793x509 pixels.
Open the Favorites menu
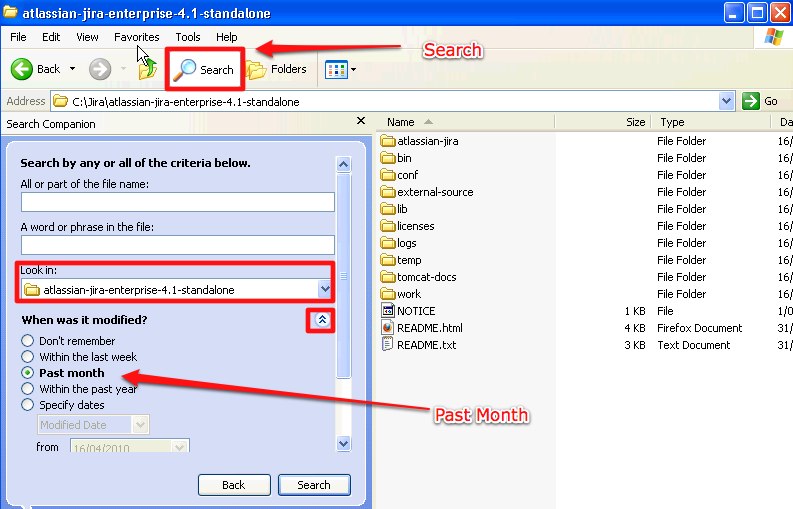[137, 37]
